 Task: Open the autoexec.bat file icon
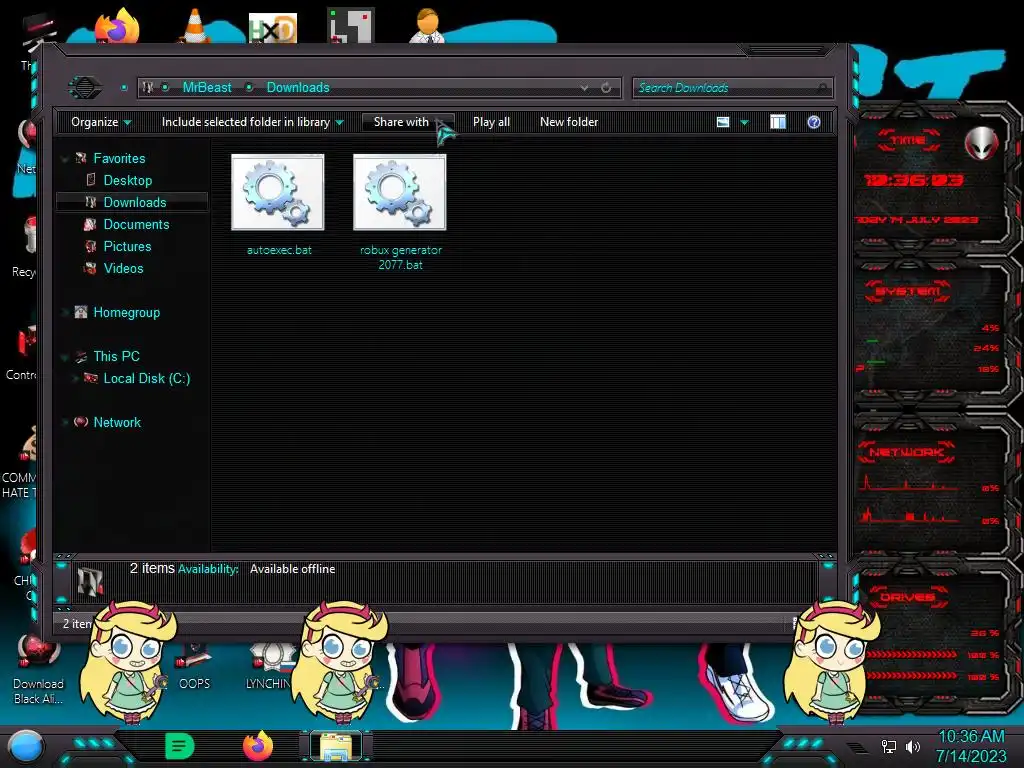click(278, 192)
